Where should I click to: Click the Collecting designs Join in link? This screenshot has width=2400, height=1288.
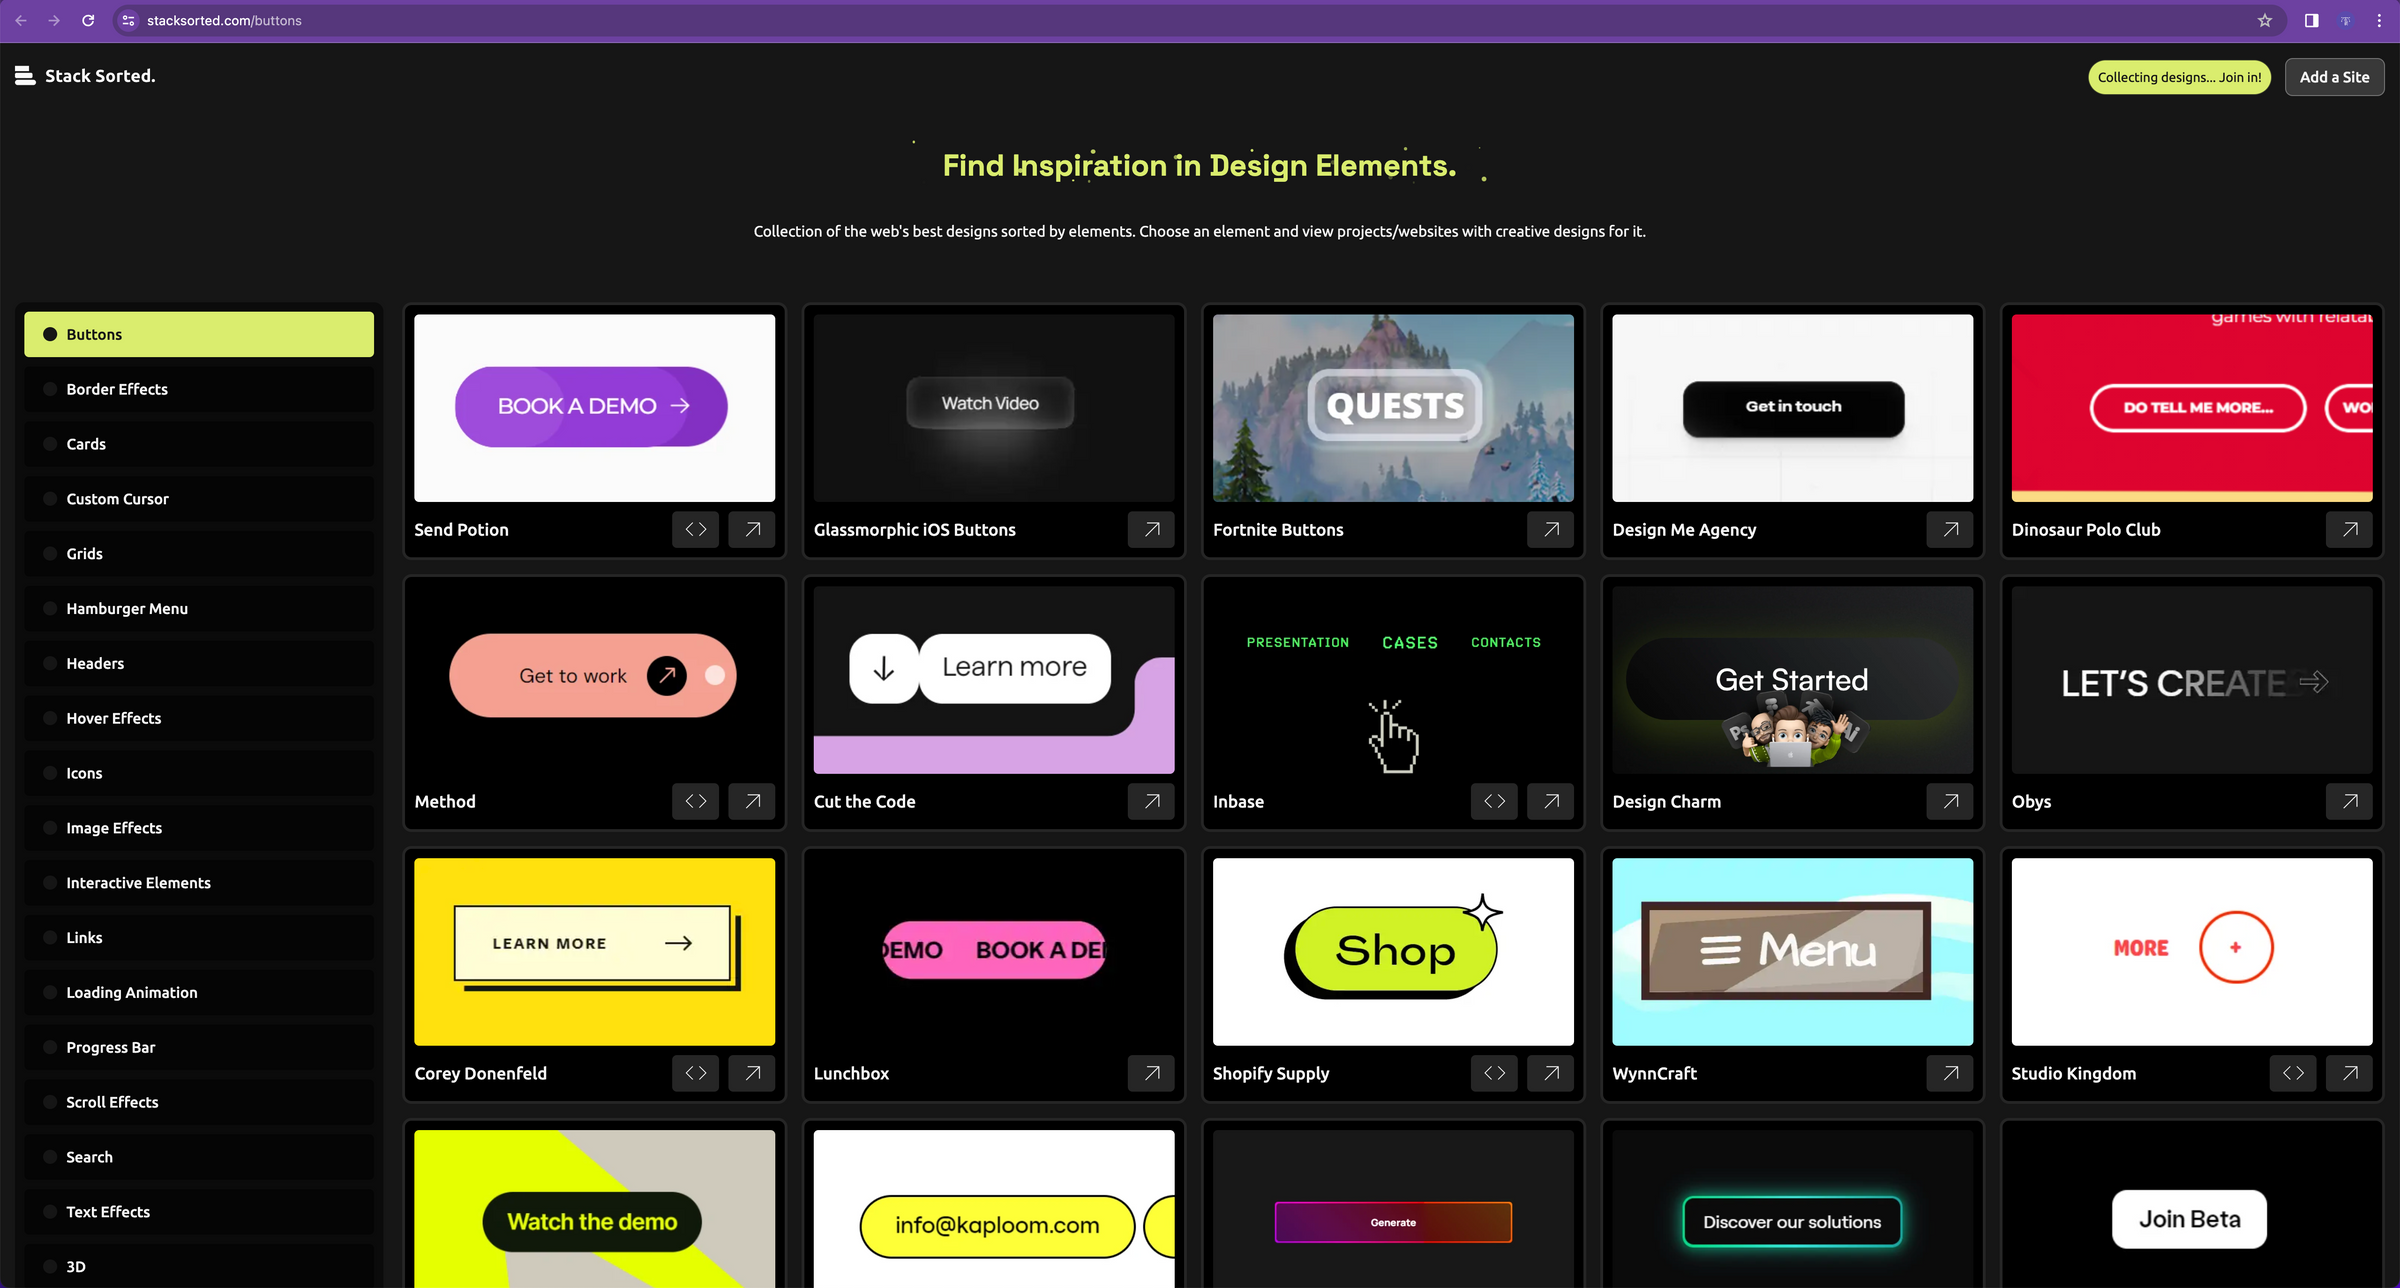(2179, 76)
